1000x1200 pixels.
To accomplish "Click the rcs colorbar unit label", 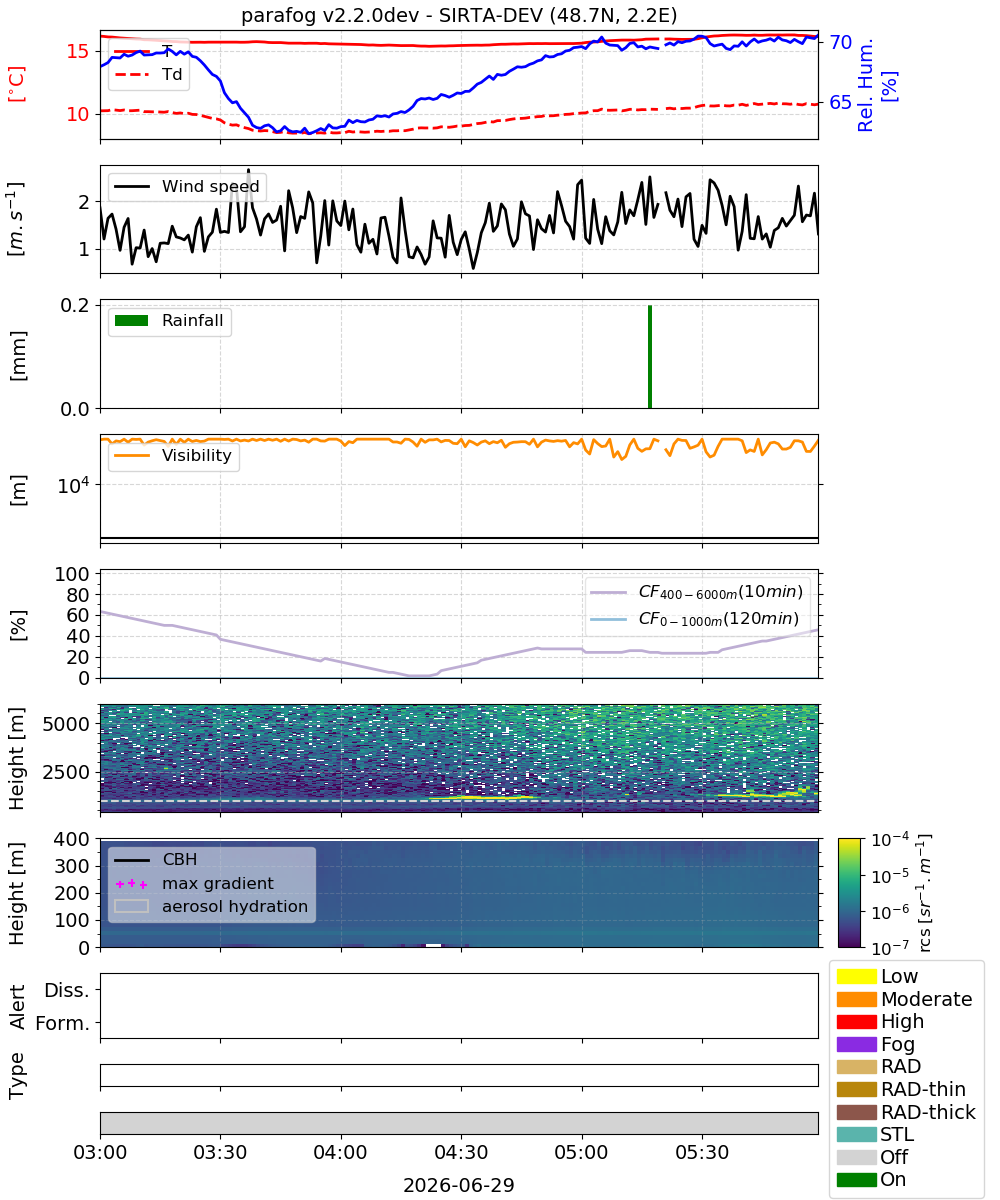I will point(926,892).
